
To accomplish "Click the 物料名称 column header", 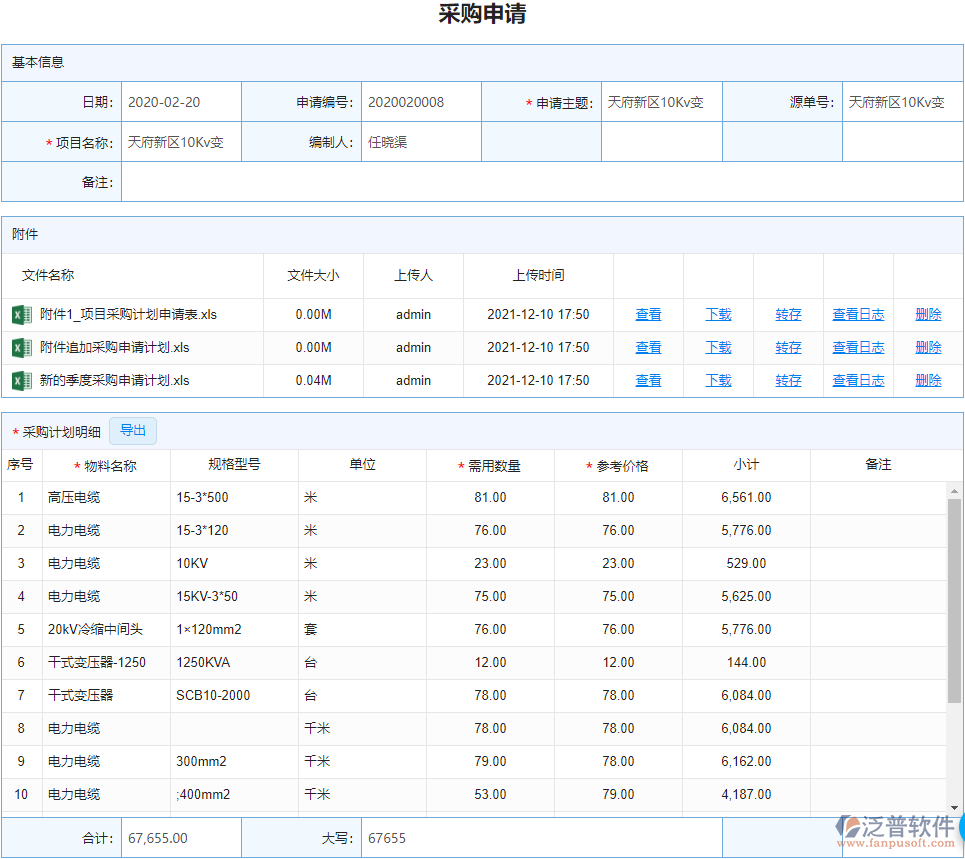I will tap(110, 466).
